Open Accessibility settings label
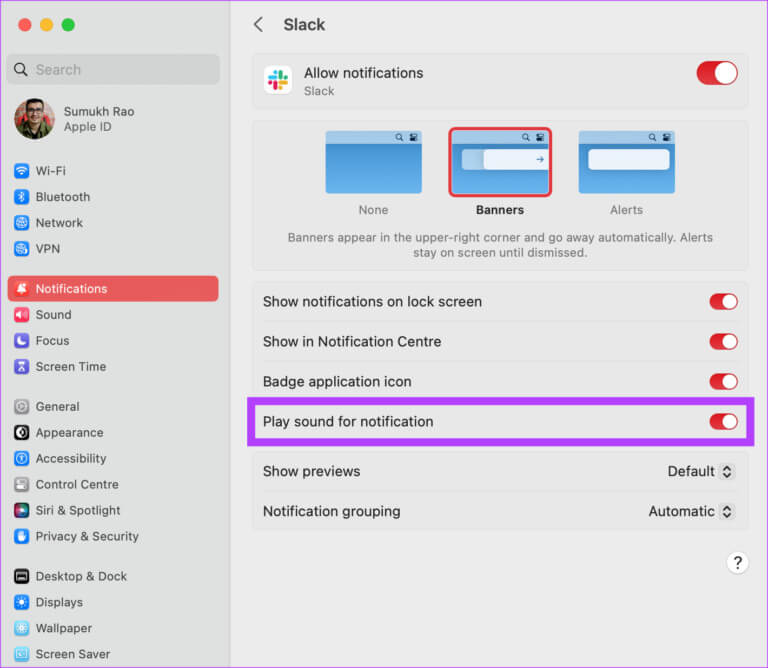Image resolution: width=768 pixels, height=668 pixels. [x=71, y=459]
